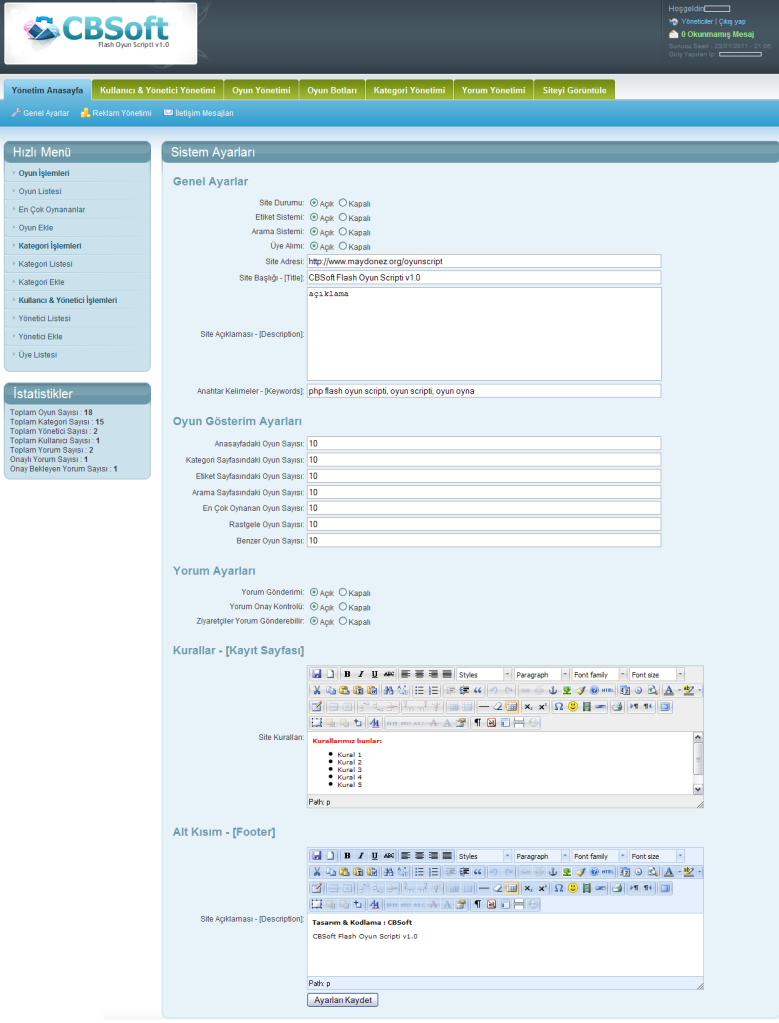
Task: Set Etiket Sistemi to Kapalı
Action: (x=343, y=217)
